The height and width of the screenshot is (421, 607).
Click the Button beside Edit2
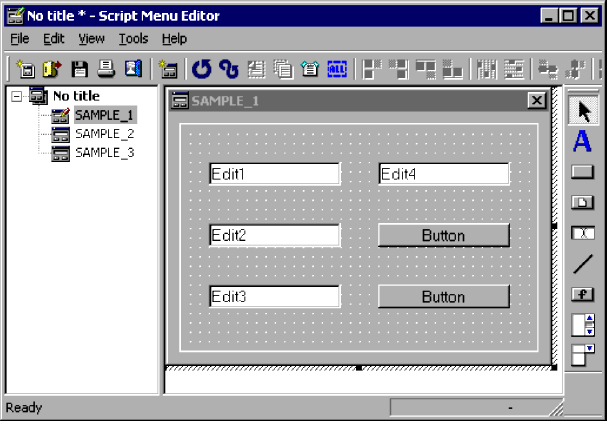point(444,235)
